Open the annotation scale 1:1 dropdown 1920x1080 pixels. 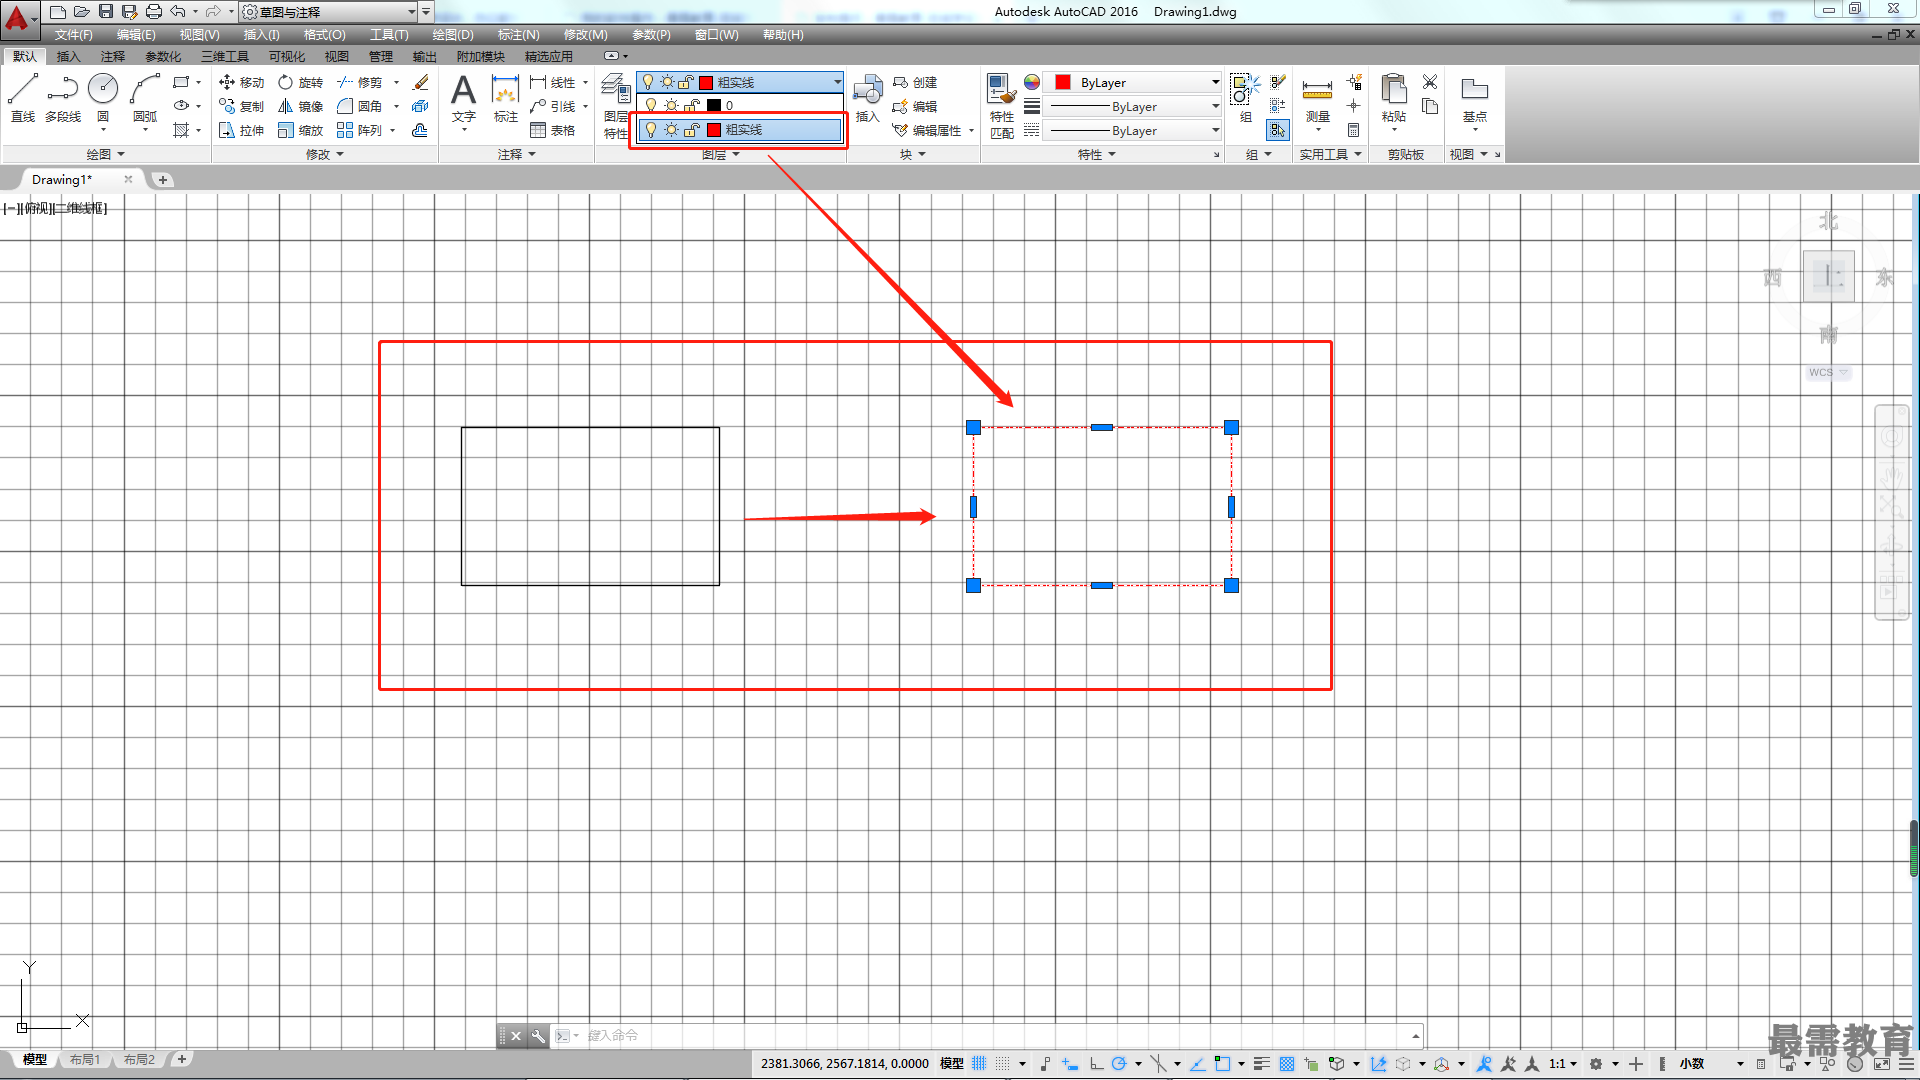click(1563, 1063)
